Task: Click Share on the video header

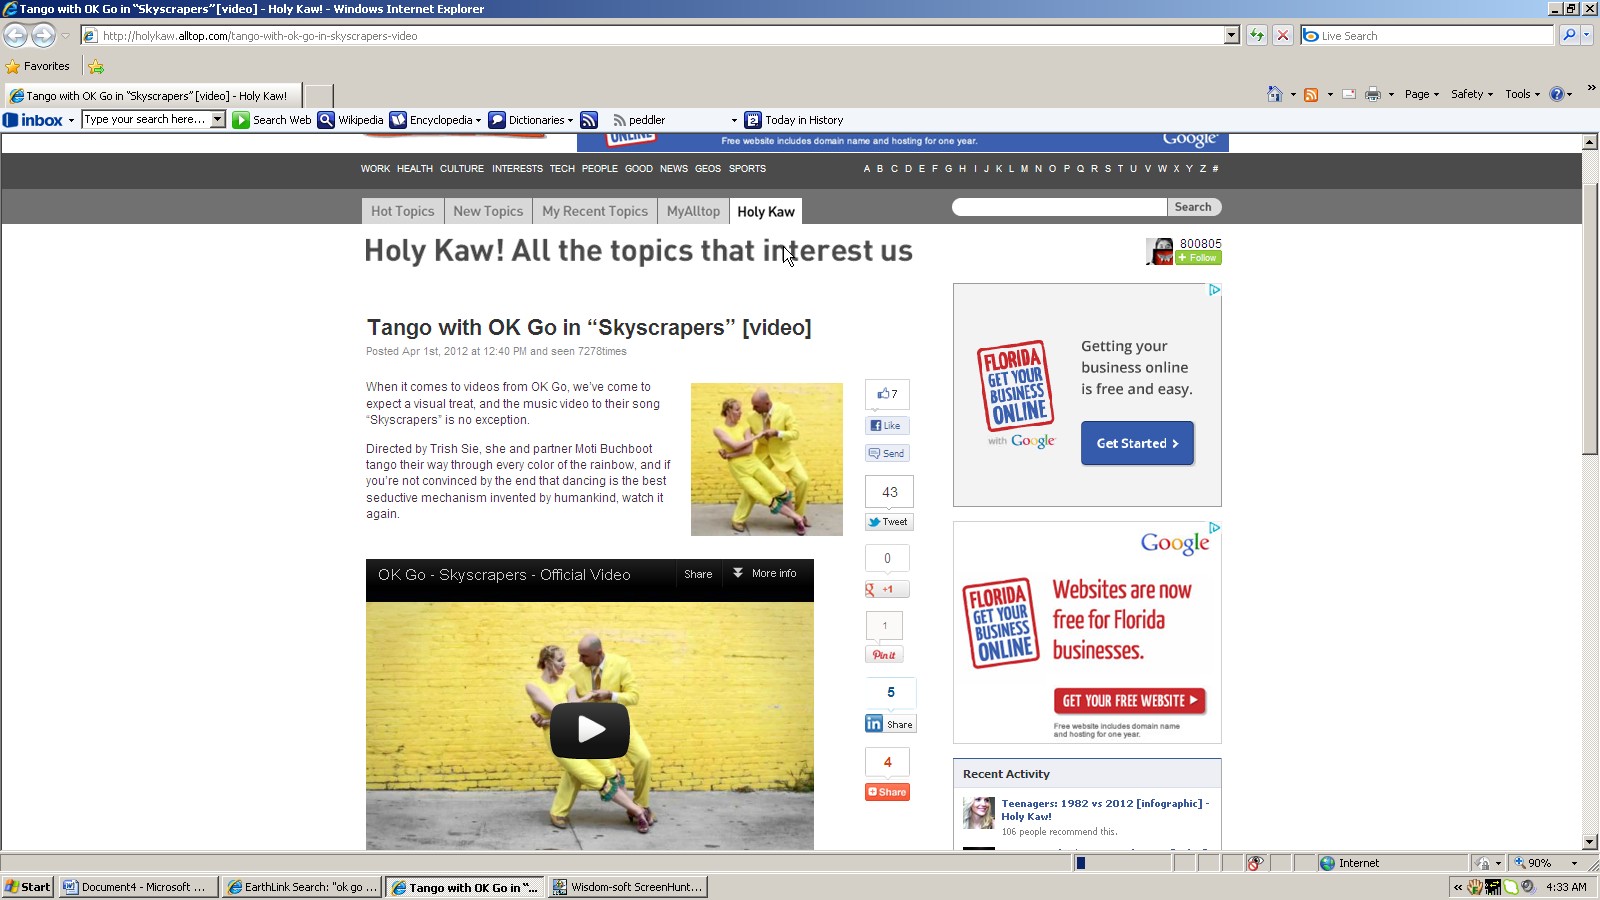Action: pyautogui.click(x=698, y=574)
